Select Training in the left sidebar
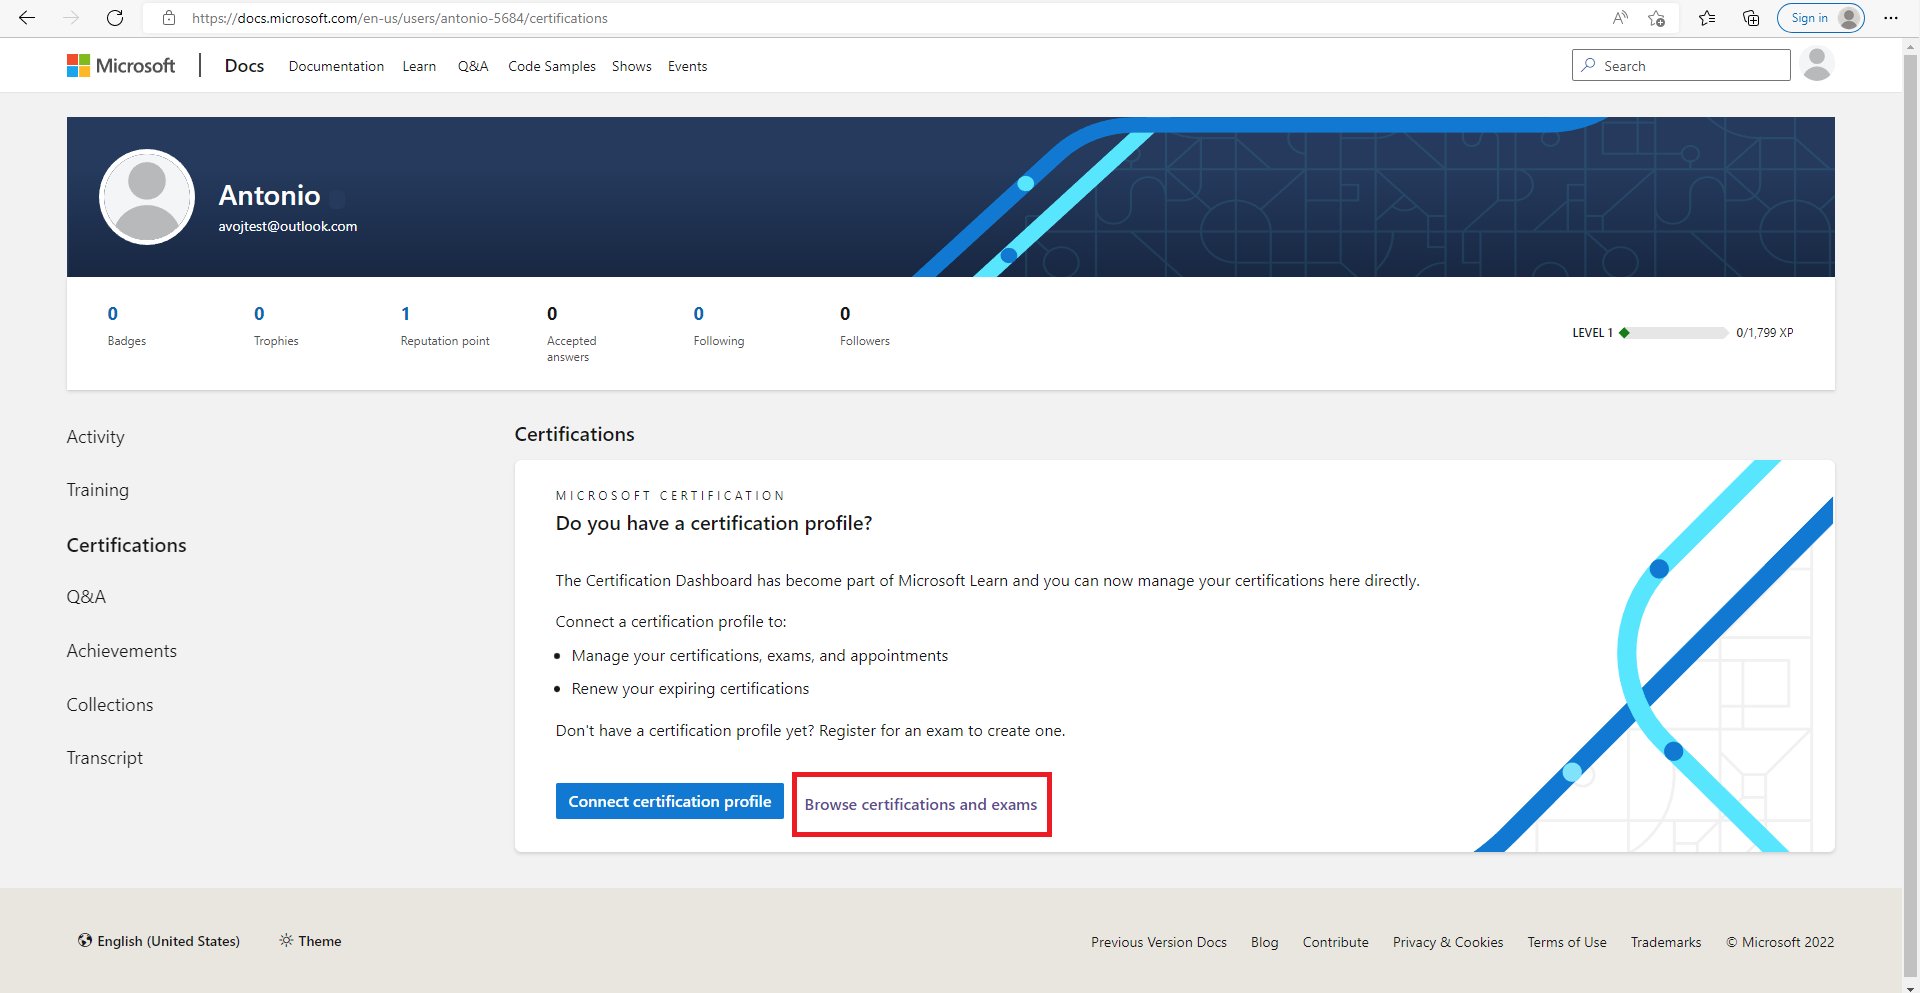Viewport: 1920px width, 993px height. coord(98,490)
